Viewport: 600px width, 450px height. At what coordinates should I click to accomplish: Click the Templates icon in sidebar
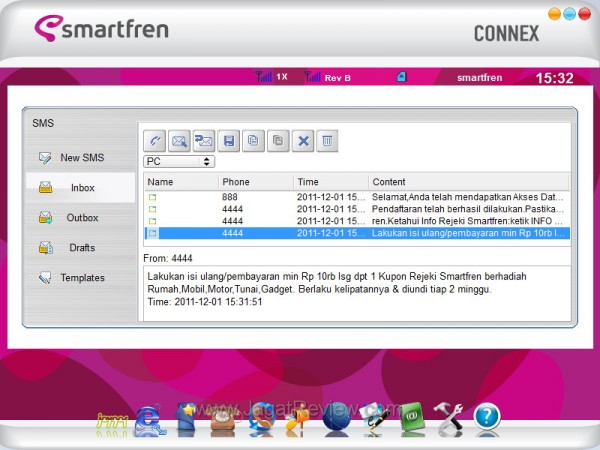[x=45, y=277]
